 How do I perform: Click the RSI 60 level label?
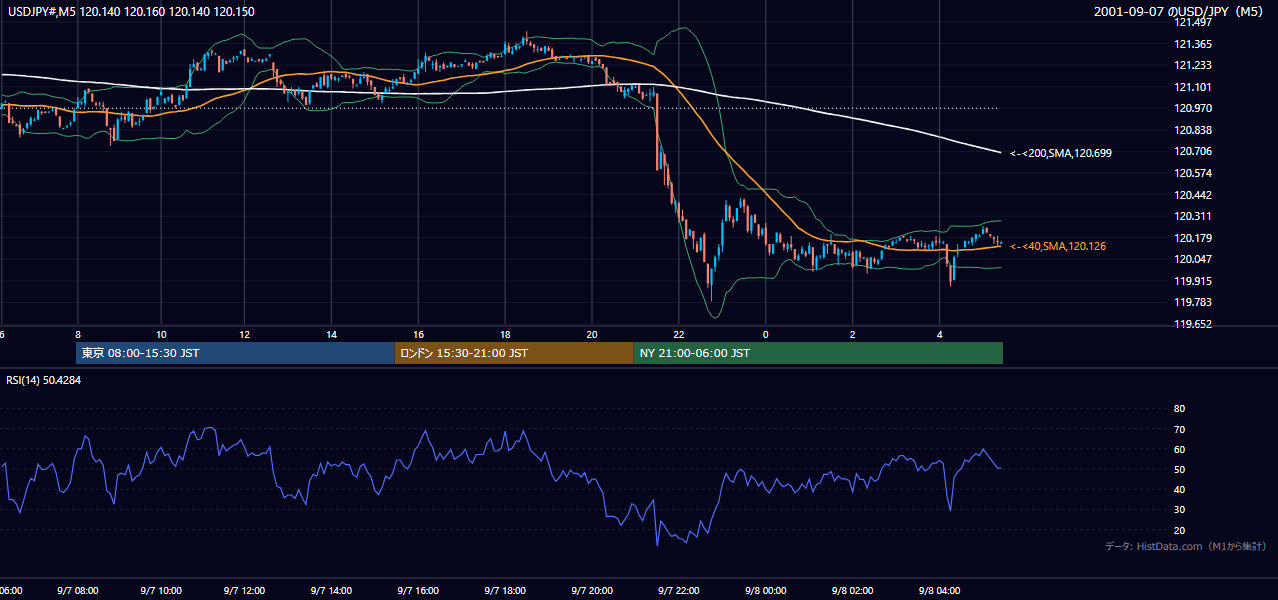coord(1179,449)
